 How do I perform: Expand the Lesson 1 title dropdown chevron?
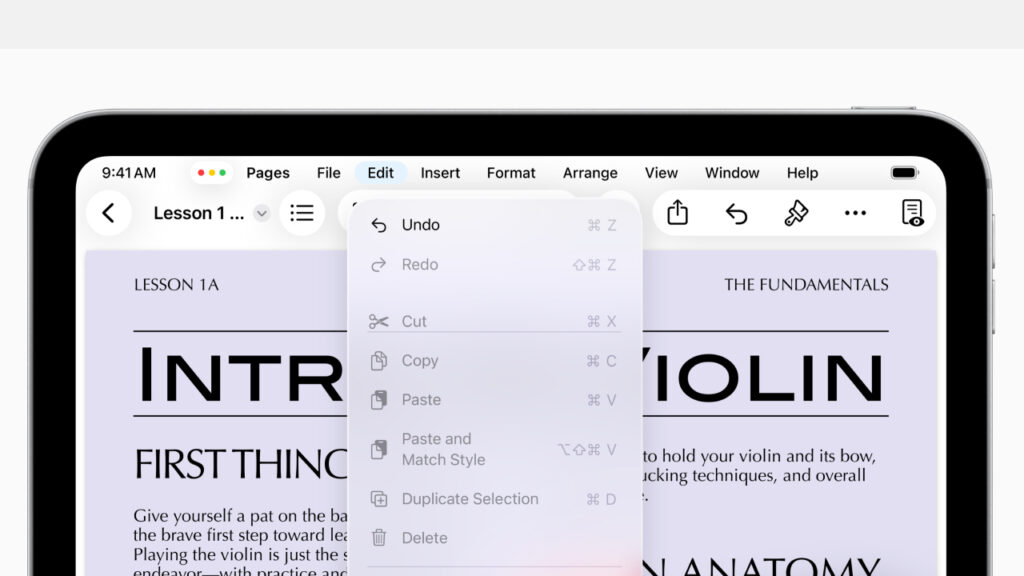(261, 213)
